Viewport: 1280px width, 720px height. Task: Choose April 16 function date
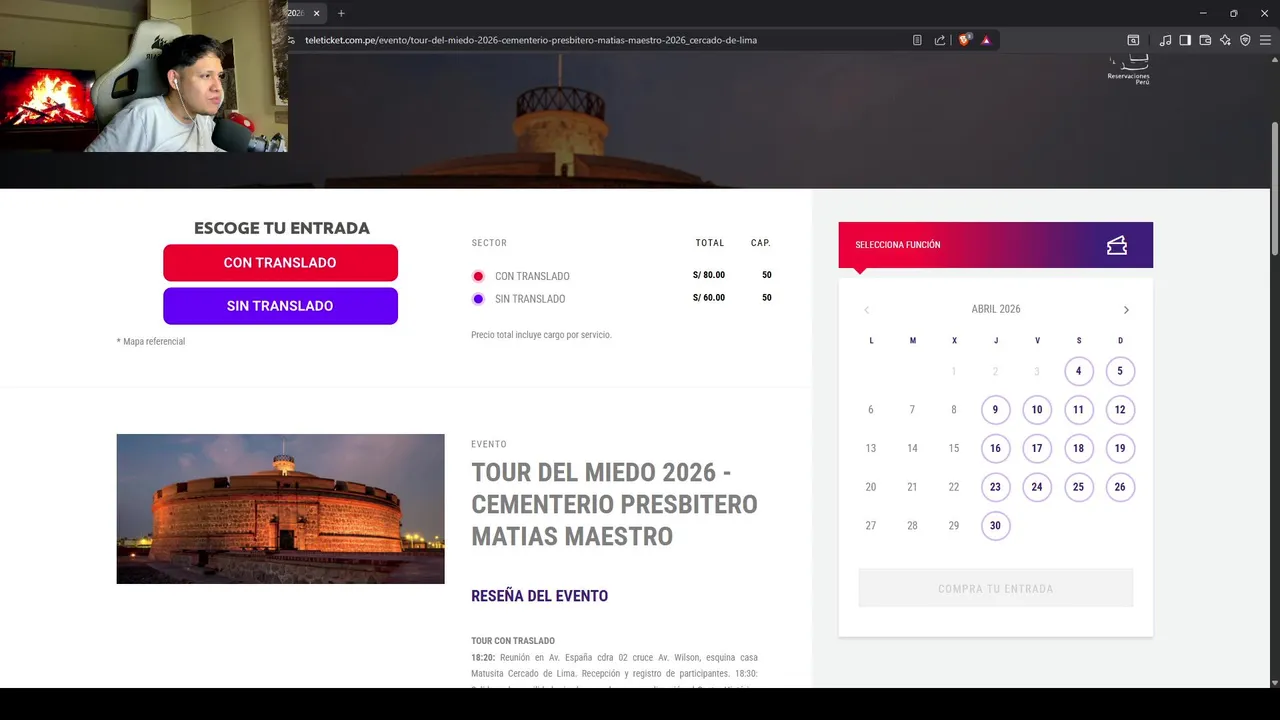click(996, 449)
